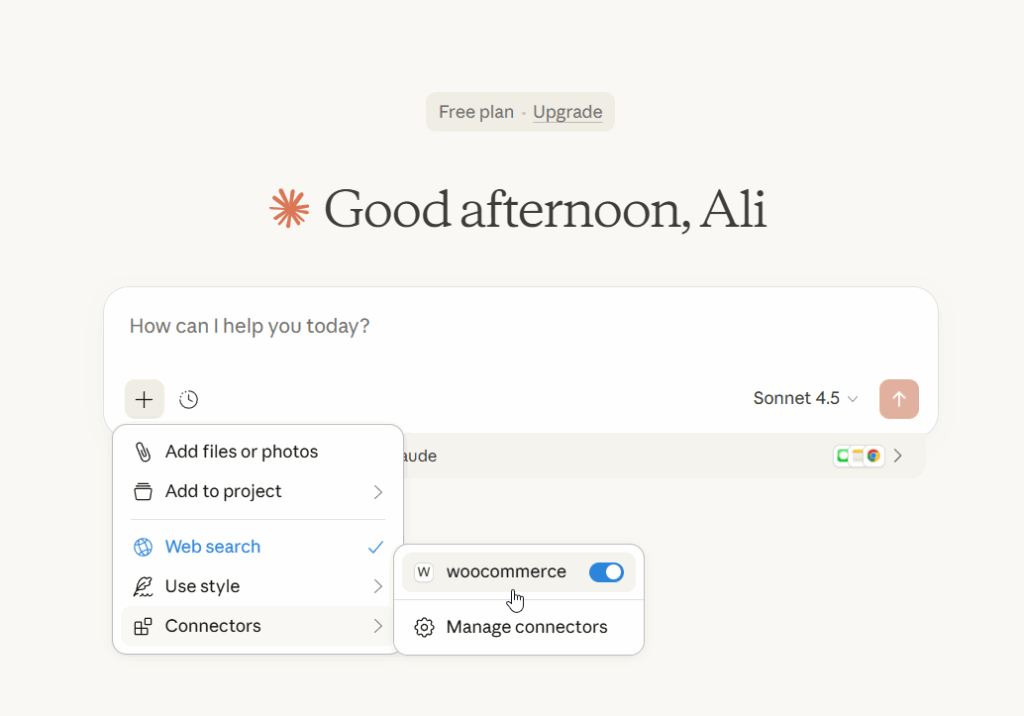Uncheck the Web search checkmark

tap(376, 547)
